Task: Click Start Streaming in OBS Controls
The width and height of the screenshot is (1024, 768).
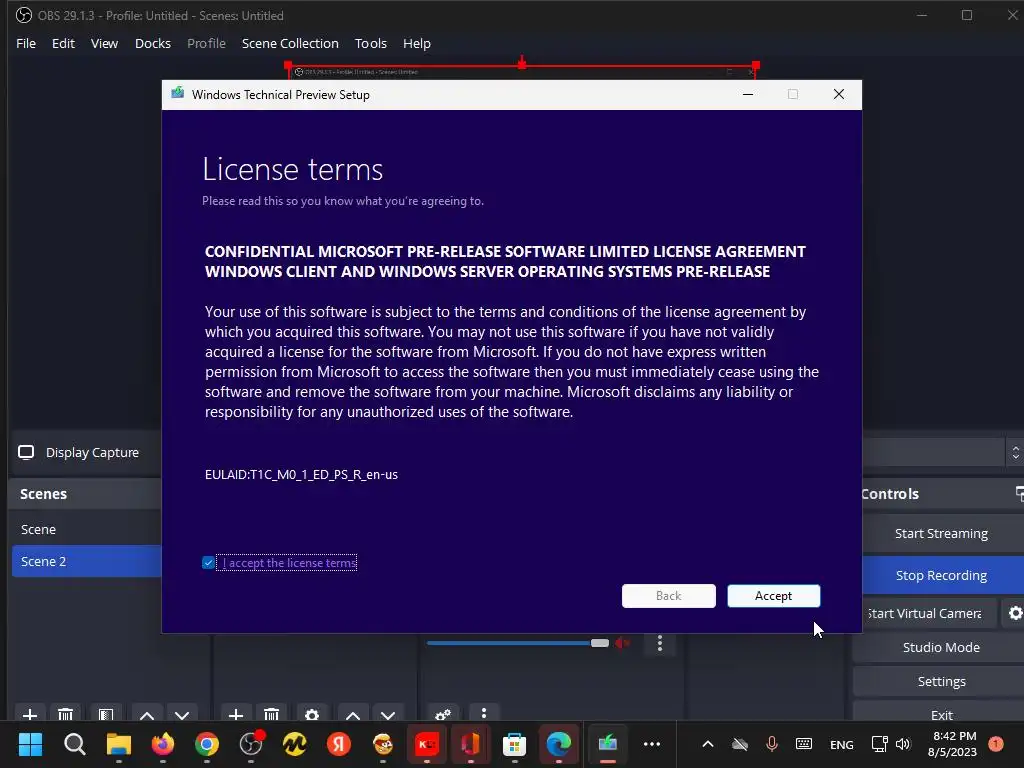Action: [941, 534]
